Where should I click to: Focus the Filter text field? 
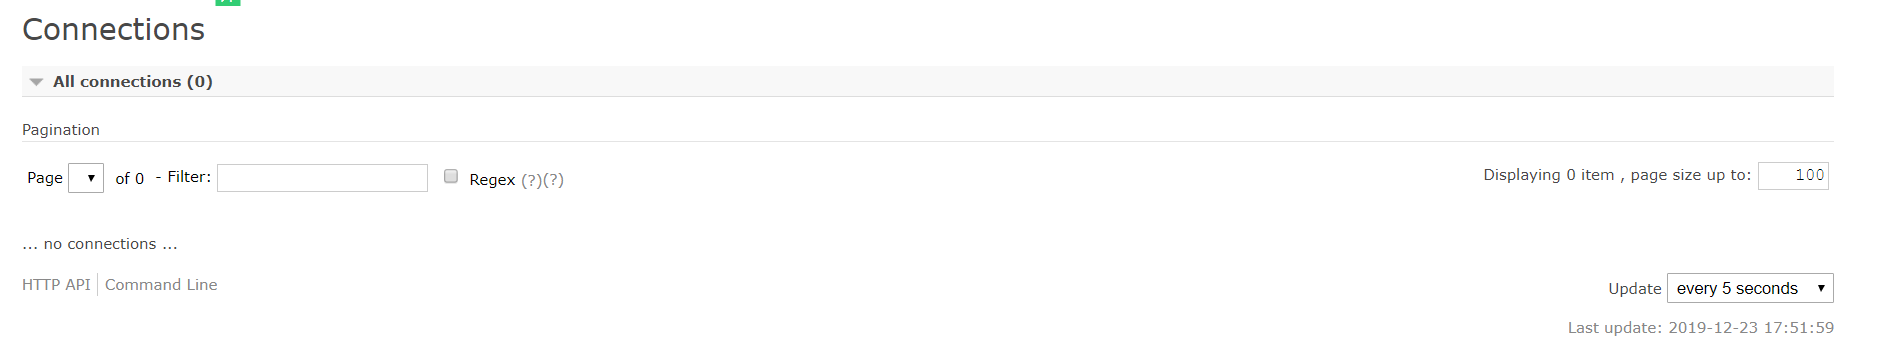322,178
